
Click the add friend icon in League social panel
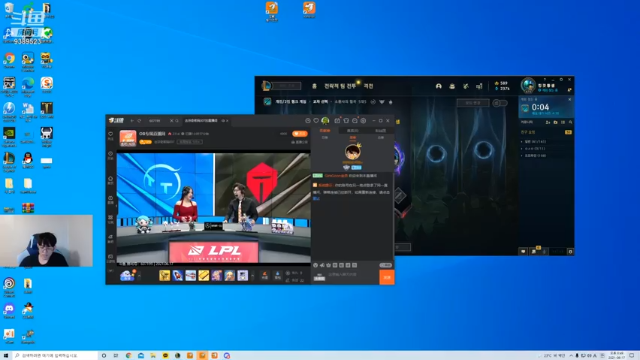click(548, 122)
